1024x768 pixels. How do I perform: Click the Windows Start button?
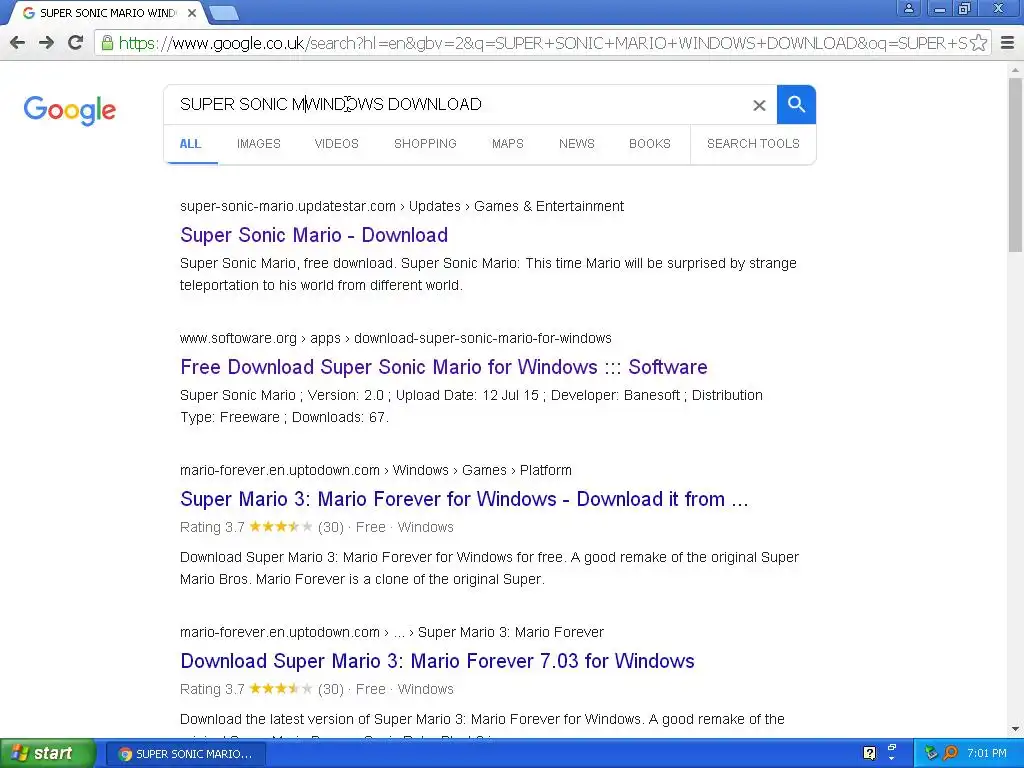47,754
